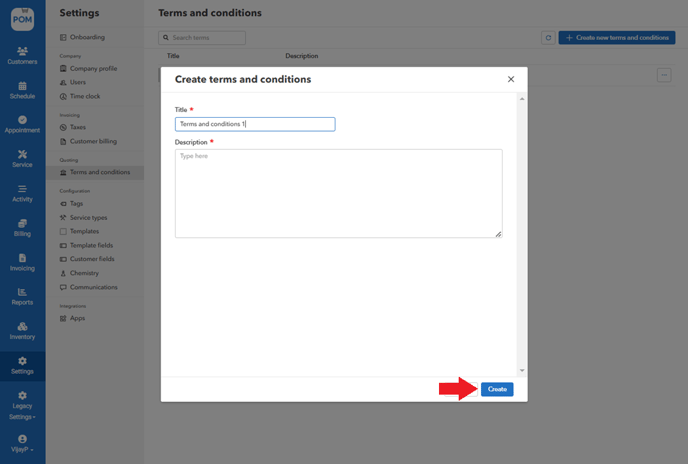Open the Billing section icon
688x464 pixels.
(x=22, y=227)
